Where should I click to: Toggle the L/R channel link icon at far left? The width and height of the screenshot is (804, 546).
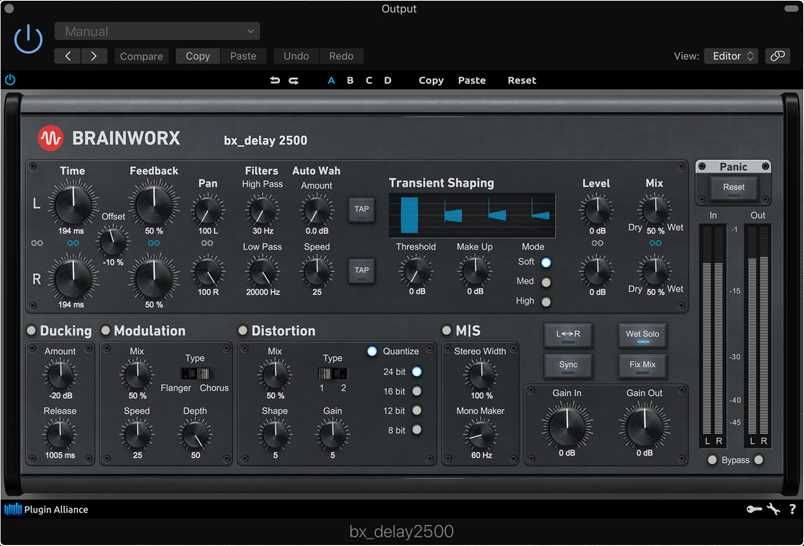[37, 243]
